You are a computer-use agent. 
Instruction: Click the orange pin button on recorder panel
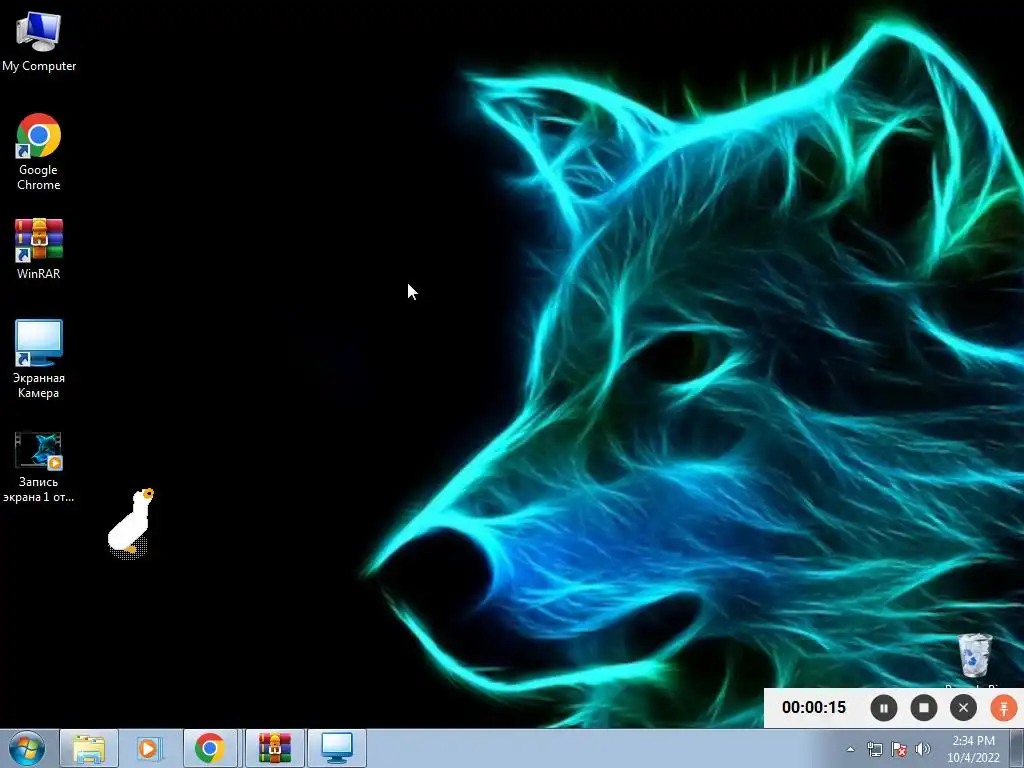pyautogui.click(x=1004, y=708)
